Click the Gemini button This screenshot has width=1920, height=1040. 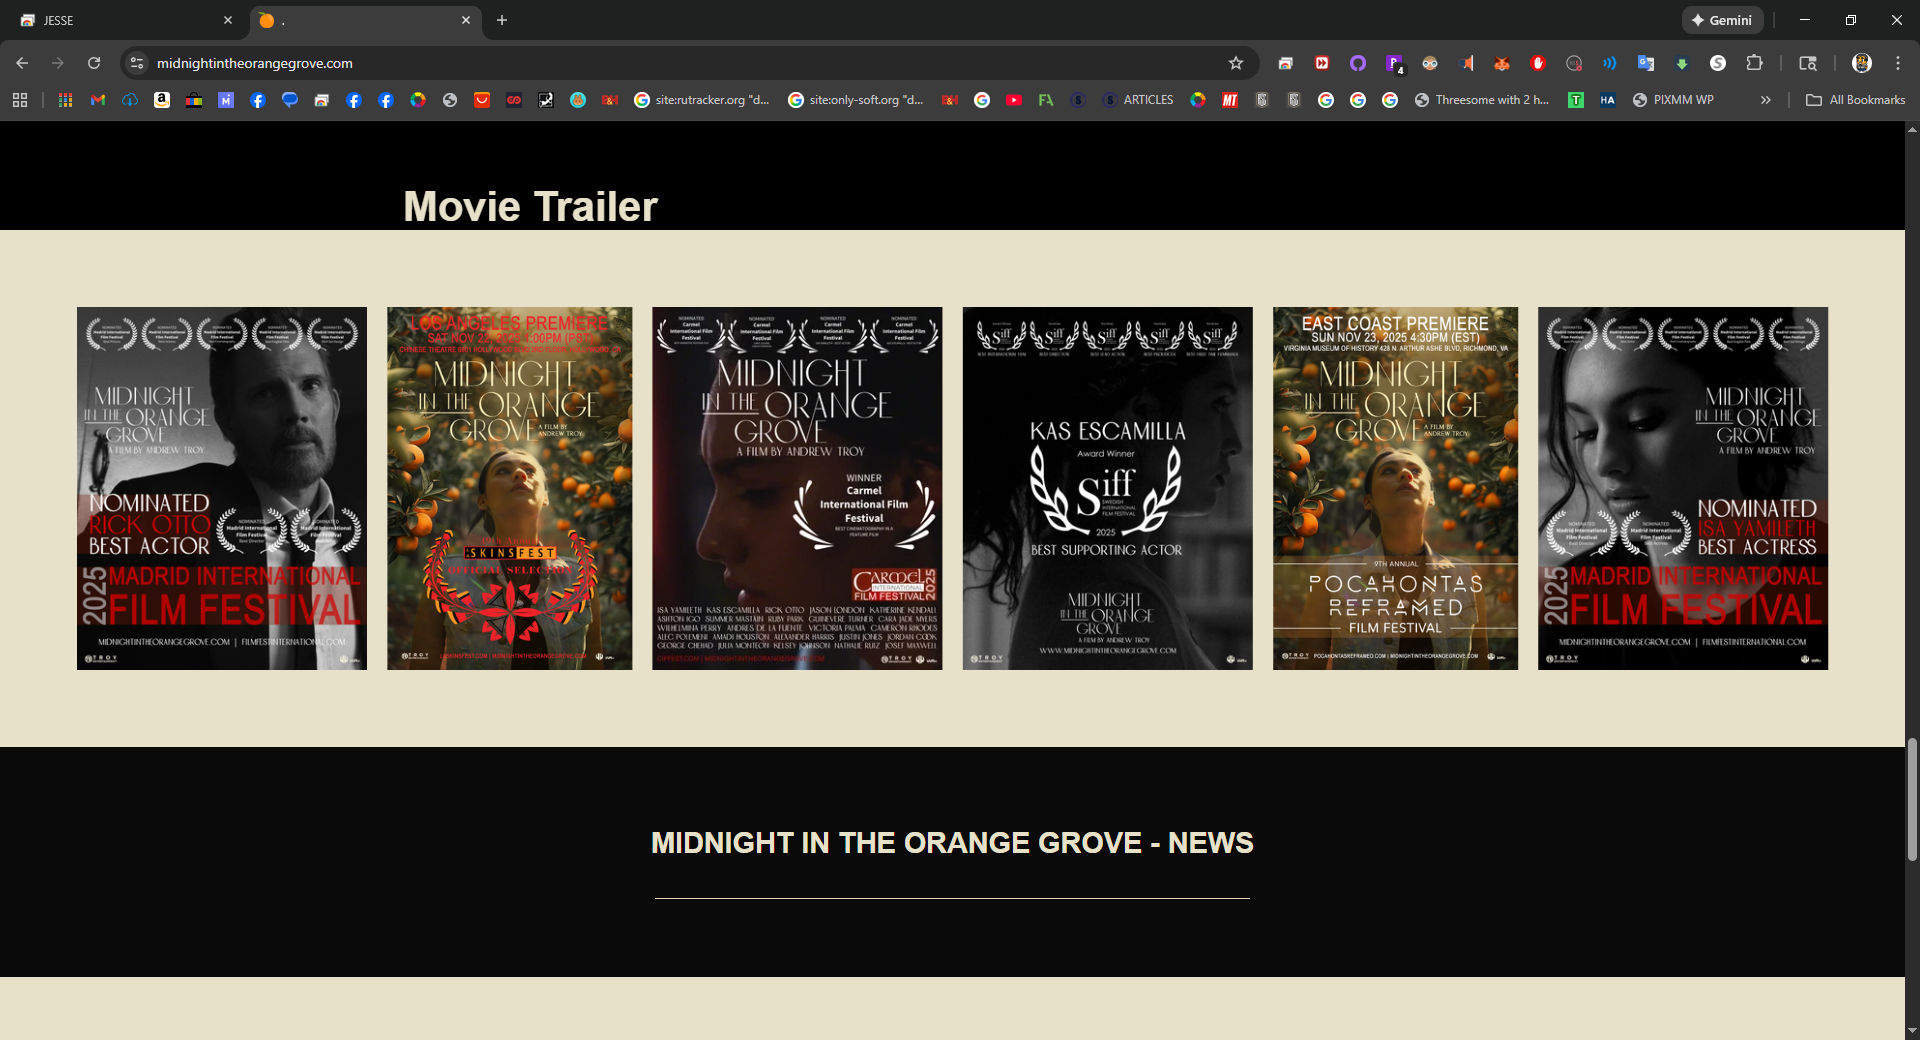1722,20
